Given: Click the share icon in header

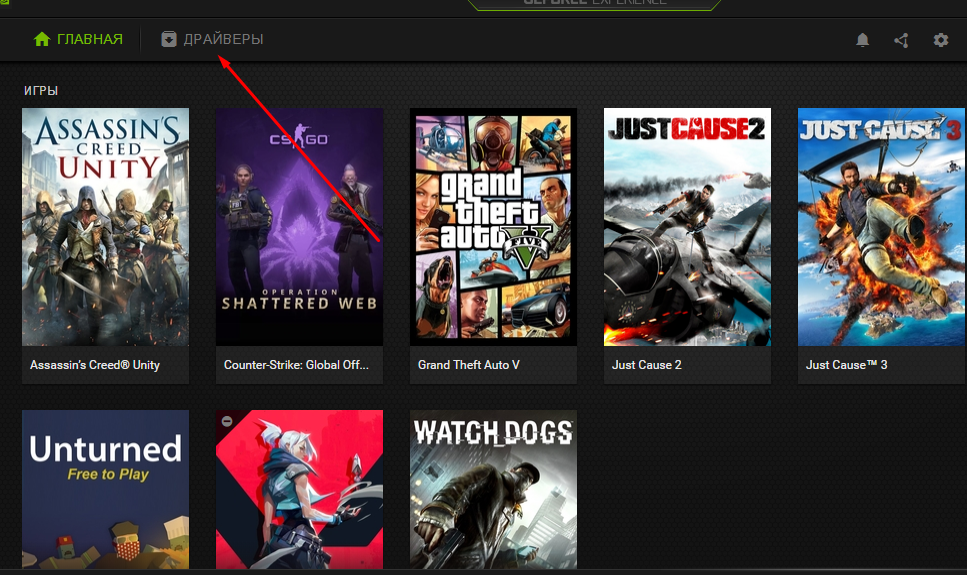Looking at the screenshot, I should (x=901, y=40).
